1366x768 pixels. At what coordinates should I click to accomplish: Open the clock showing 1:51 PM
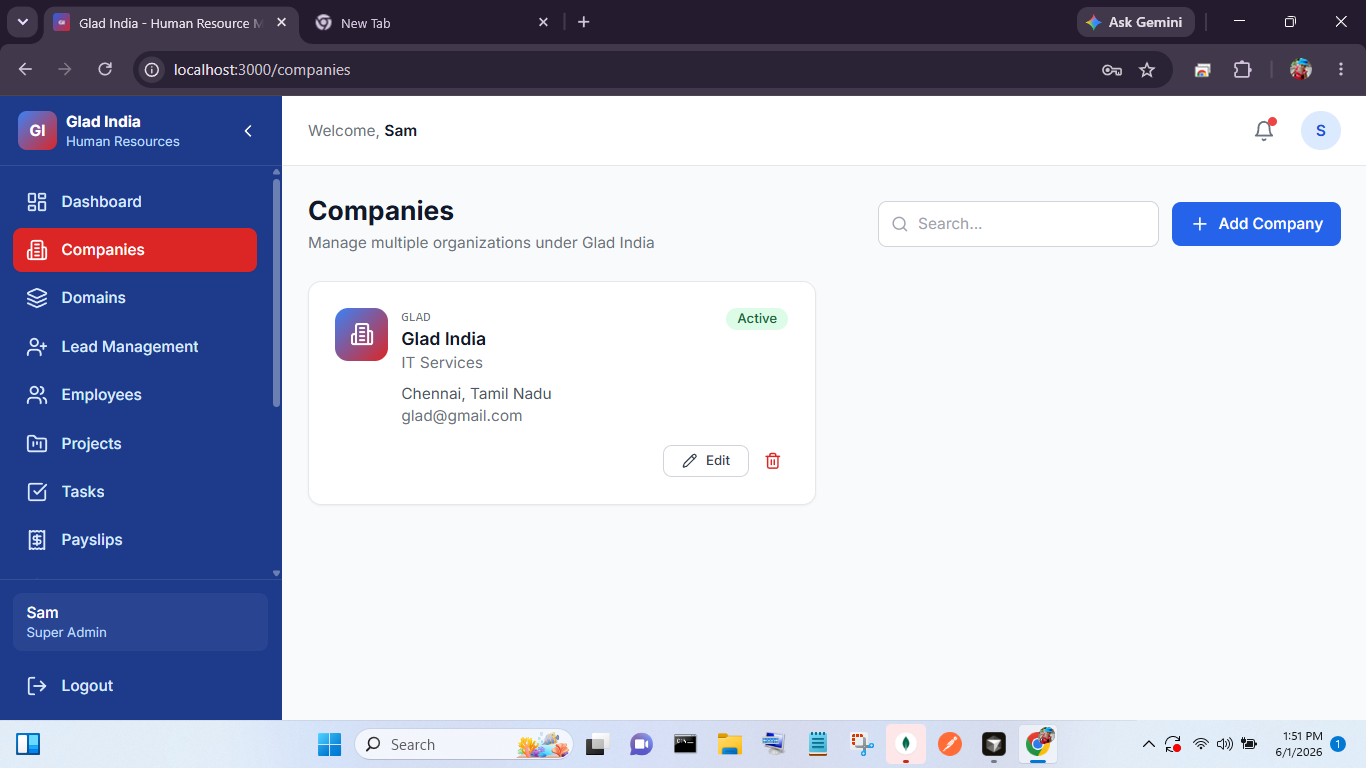(x=1298, y=744)
